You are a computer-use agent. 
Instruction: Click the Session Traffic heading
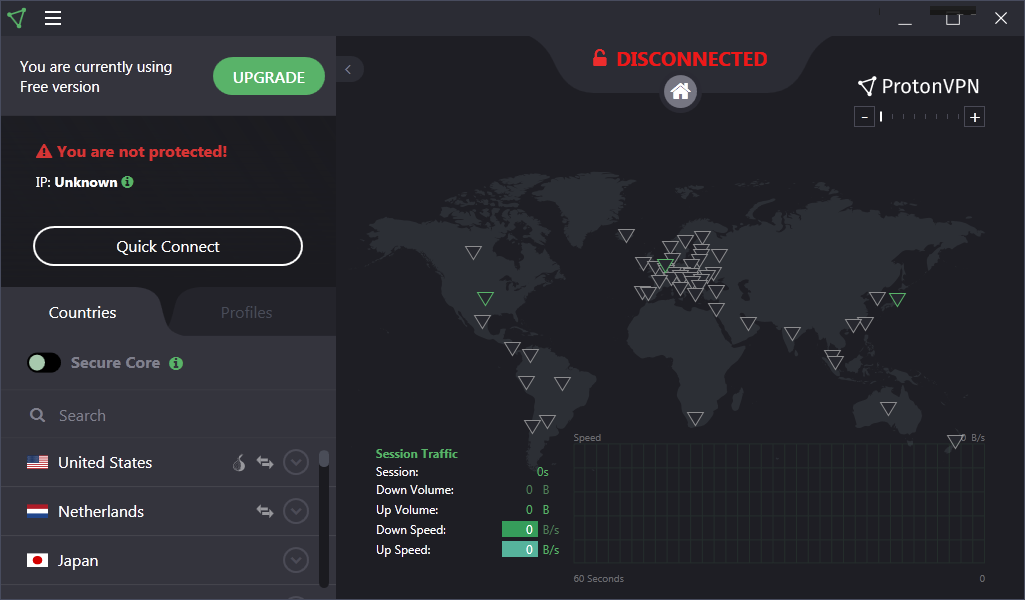(x=416, y=454)
